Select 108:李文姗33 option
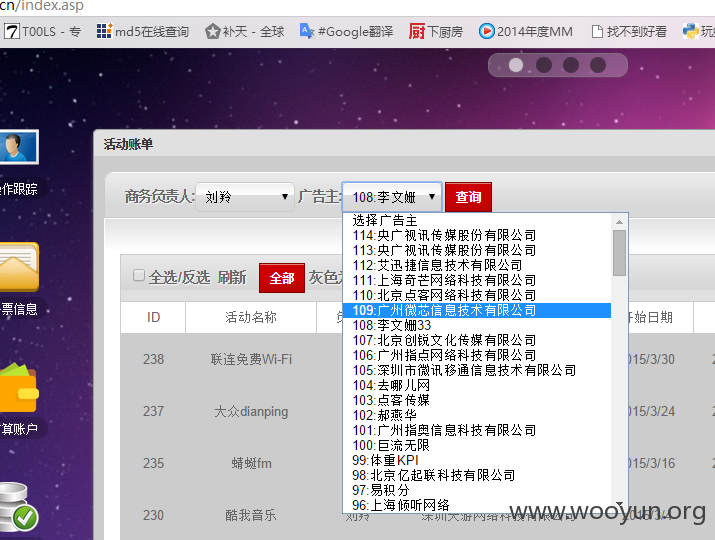Screen dimensions: 715x540 click(x=477, y=325)
